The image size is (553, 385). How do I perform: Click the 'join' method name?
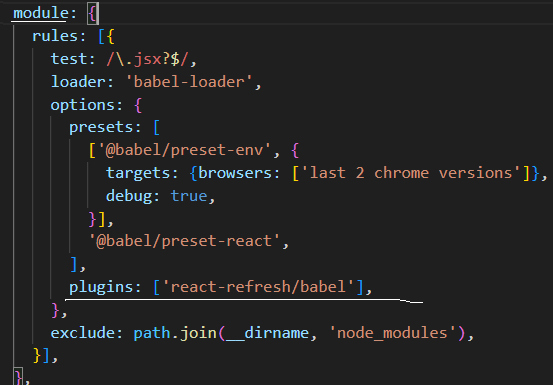point(198,333)
